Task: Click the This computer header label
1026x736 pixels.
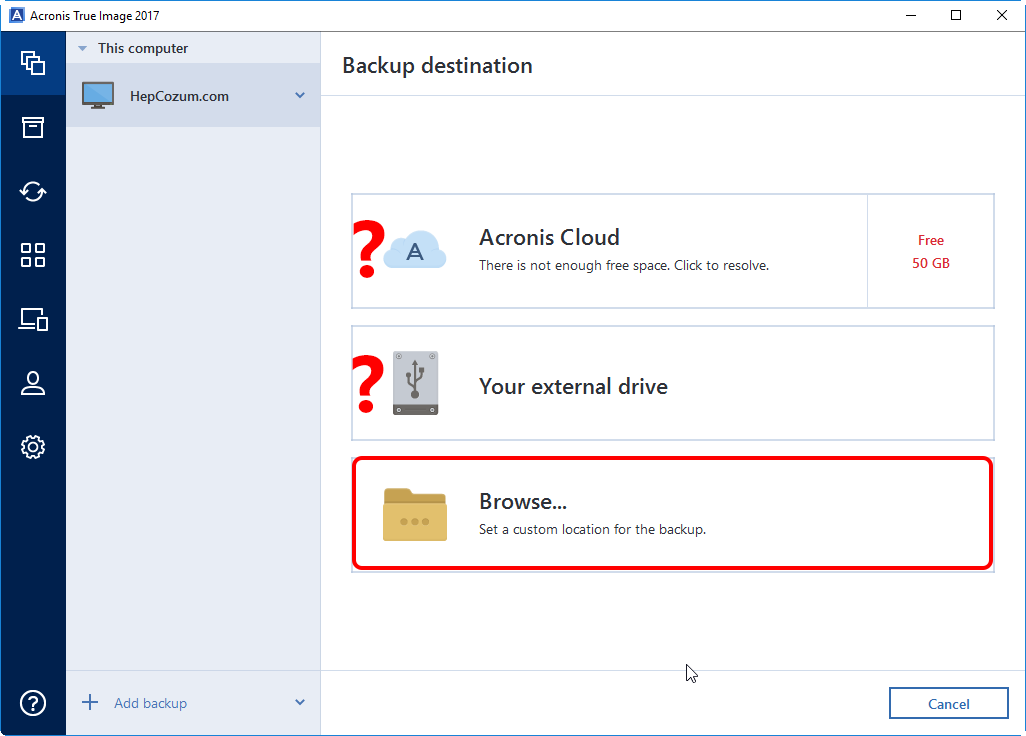Action: [143, 48]
